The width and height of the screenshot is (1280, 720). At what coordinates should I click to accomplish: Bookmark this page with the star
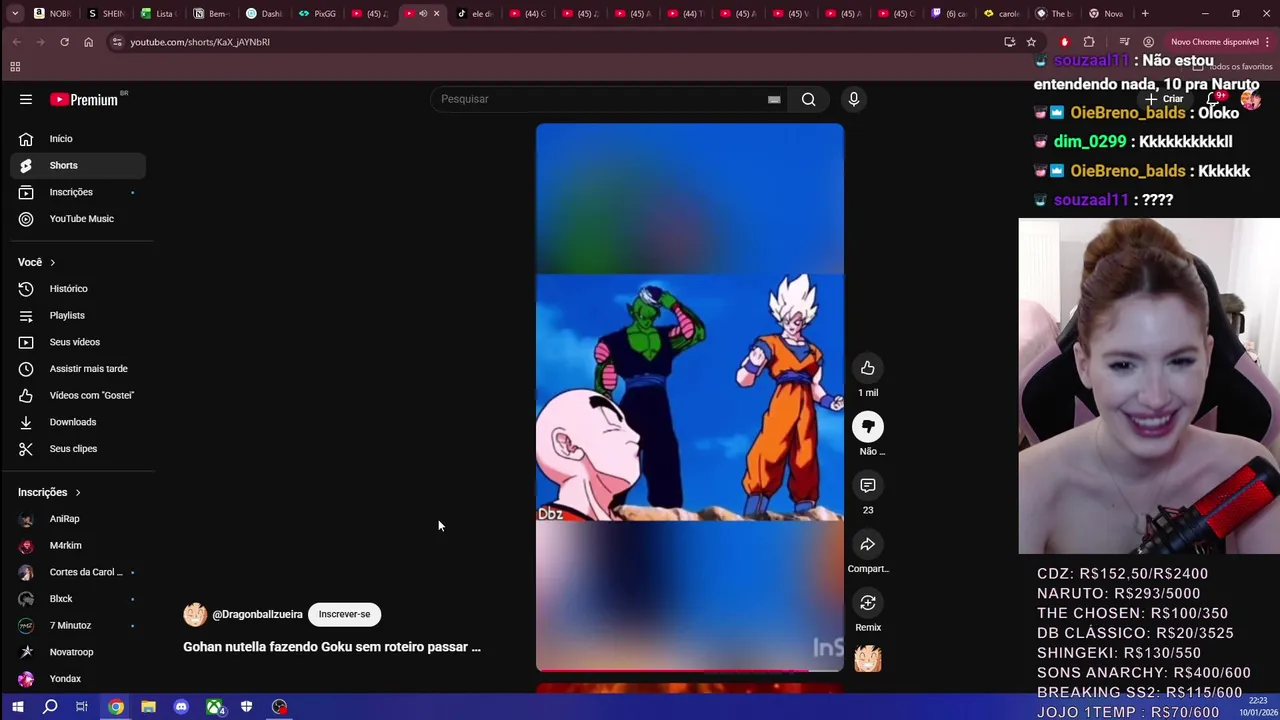click(1031, 42)
